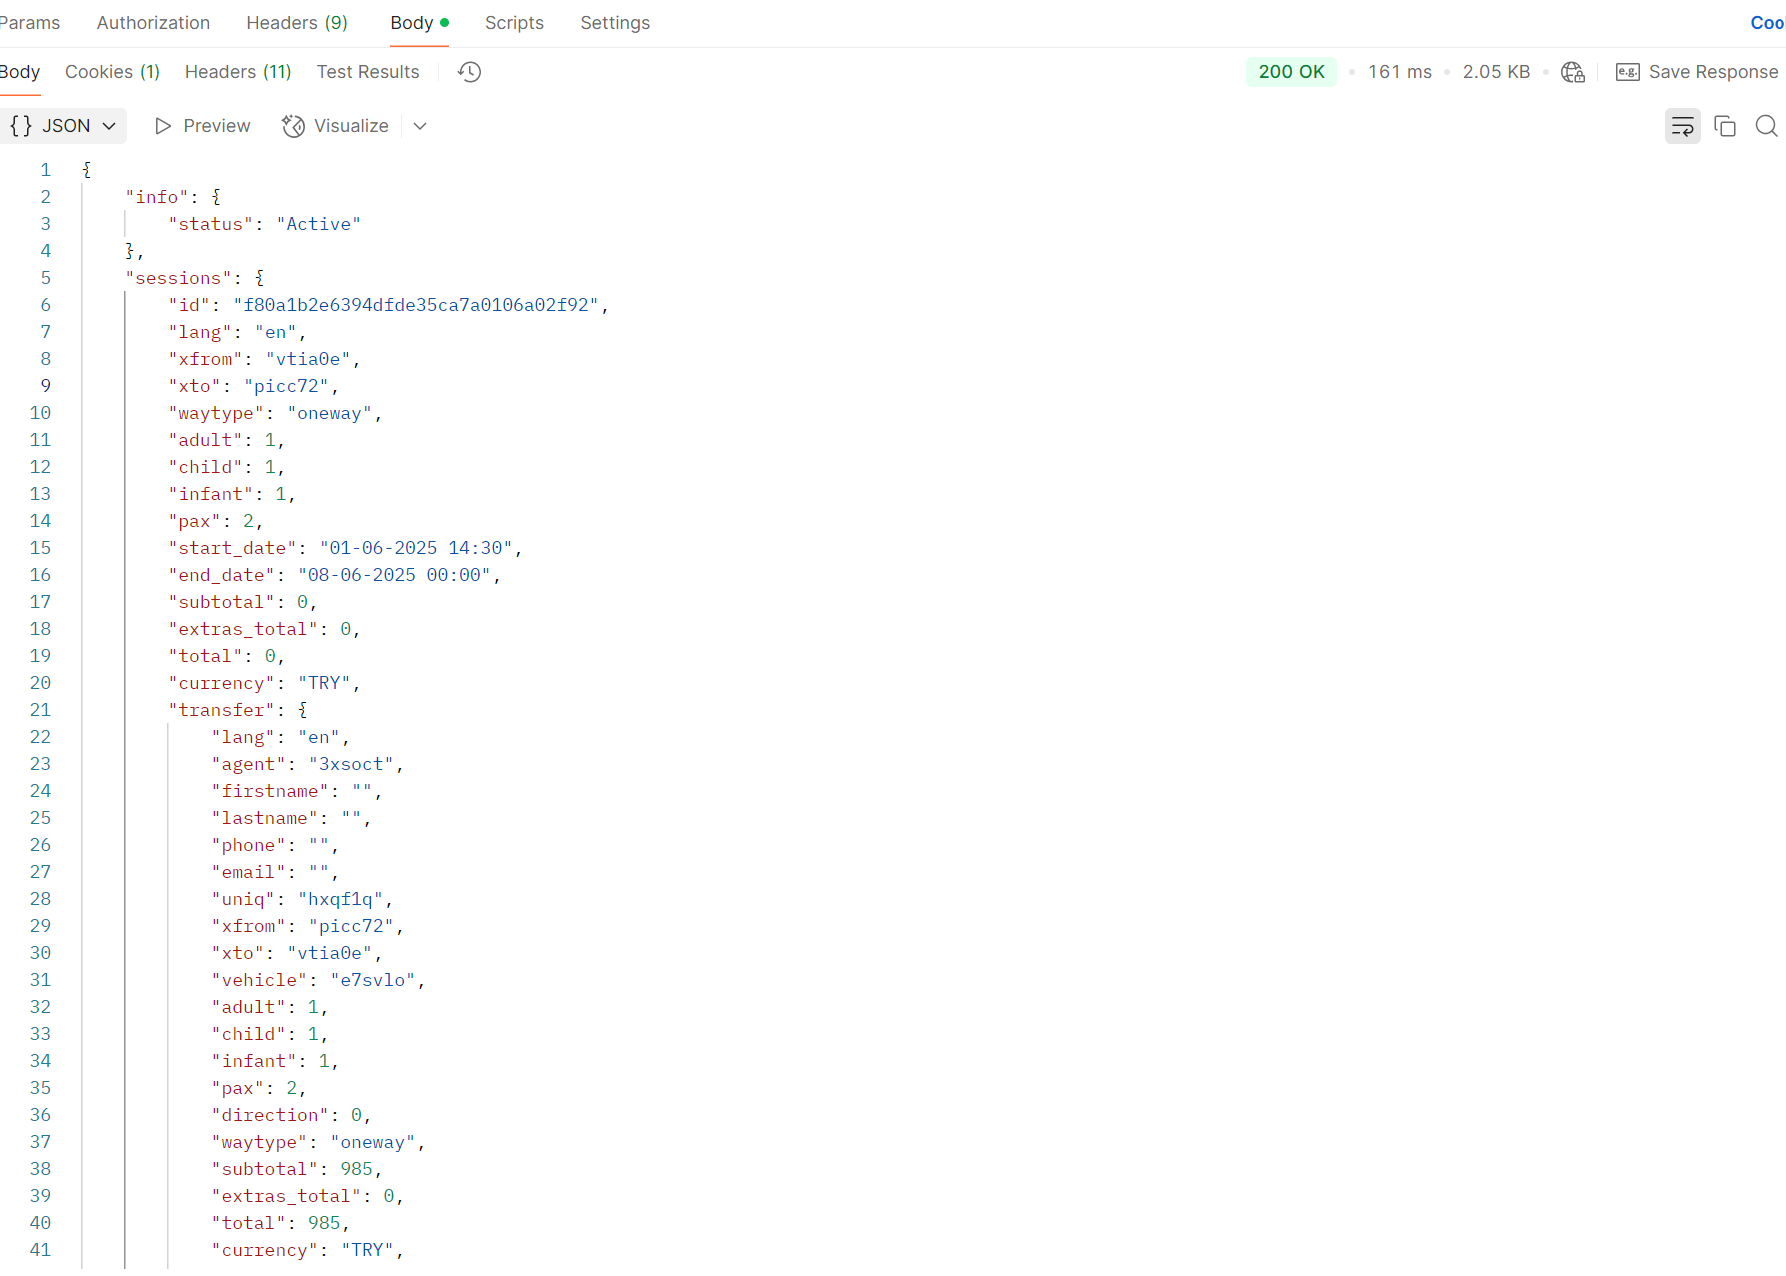Open response Headers (11) tab
This screenshot has width=1786, height=1276.
tap(238, 72)
